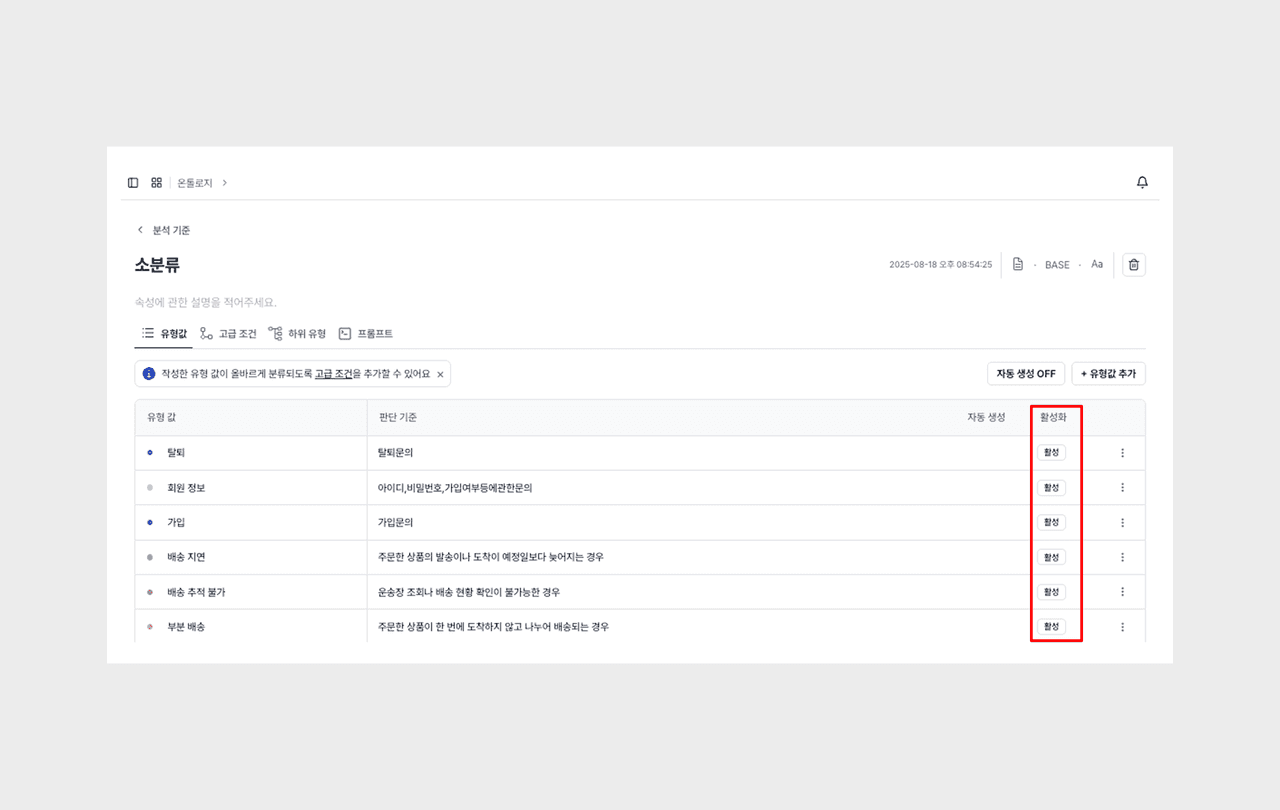Select the 배송 추적 불가 type value

coord(196,592)
